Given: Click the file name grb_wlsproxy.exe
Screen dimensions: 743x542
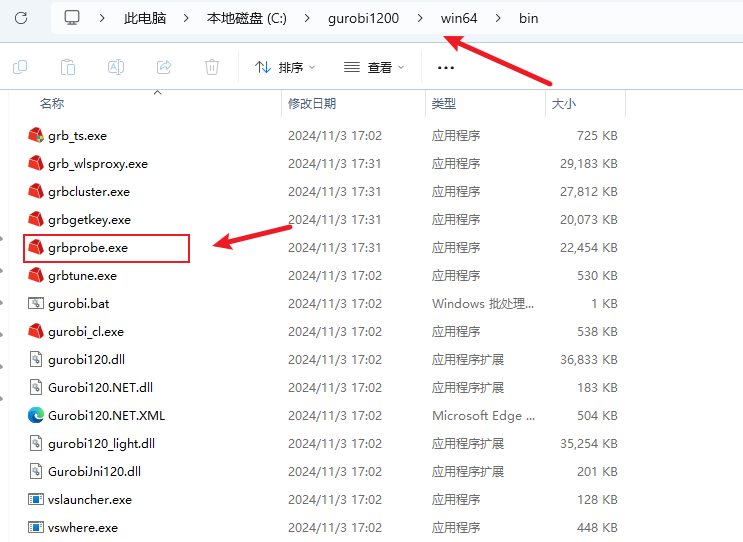Looking at the screenshot, I should [98, 164].
